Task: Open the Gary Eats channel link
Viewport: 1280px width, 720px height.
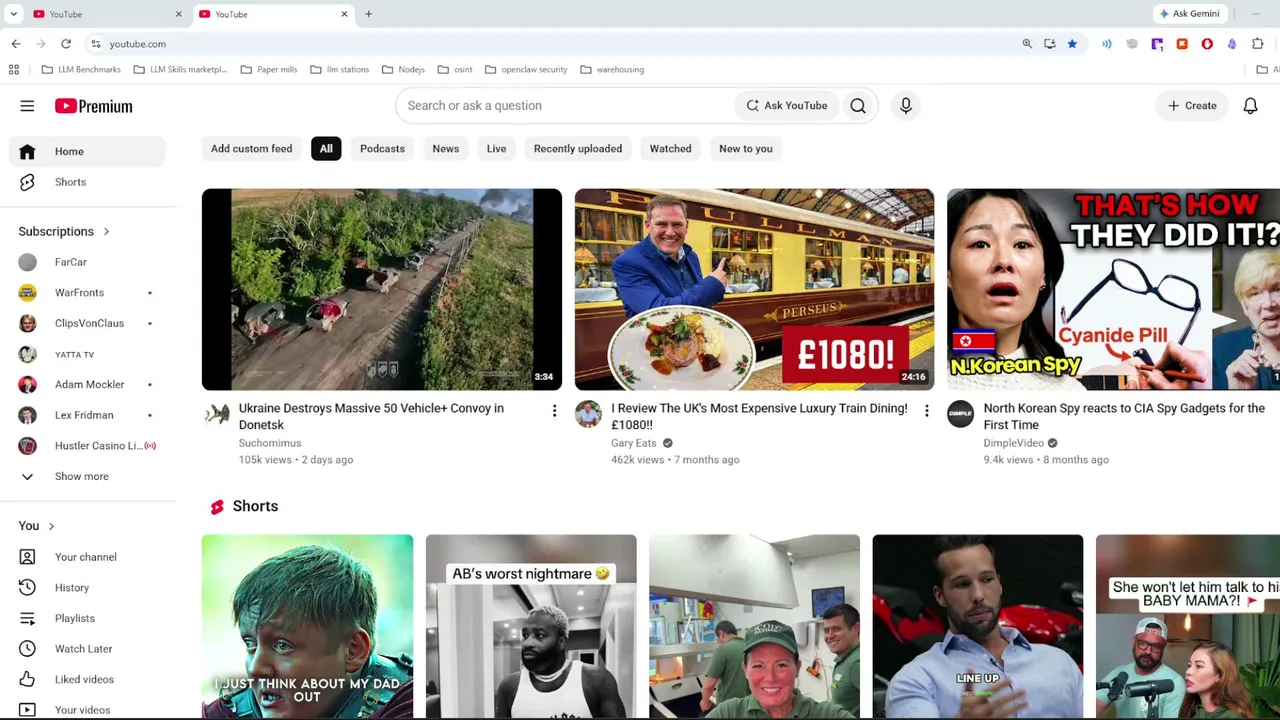Action: pyautogui.click(x=634, y=443)
